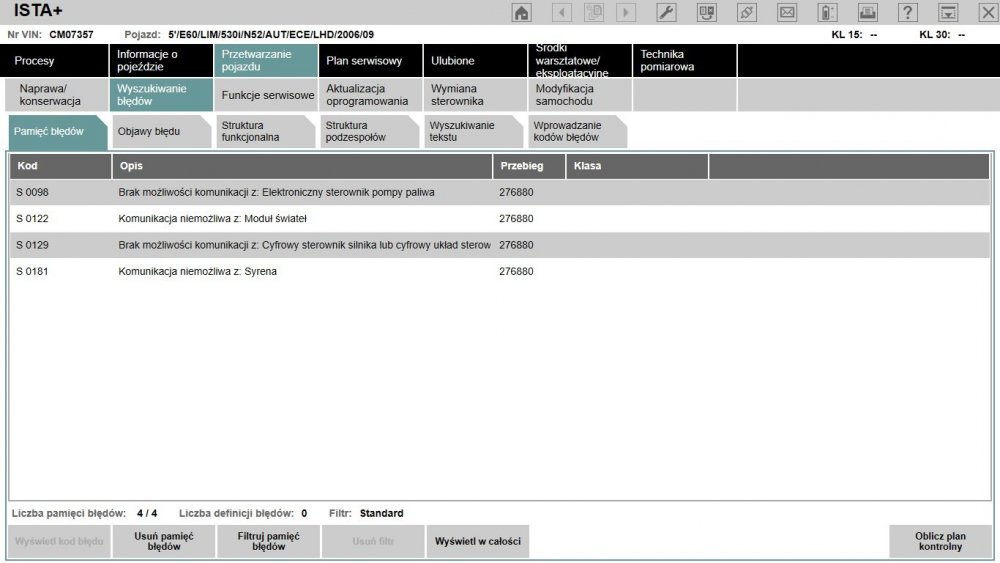Open the envelope message icon
The width and height of the screenshot is (1000, 563).
(x=787, y=12)
